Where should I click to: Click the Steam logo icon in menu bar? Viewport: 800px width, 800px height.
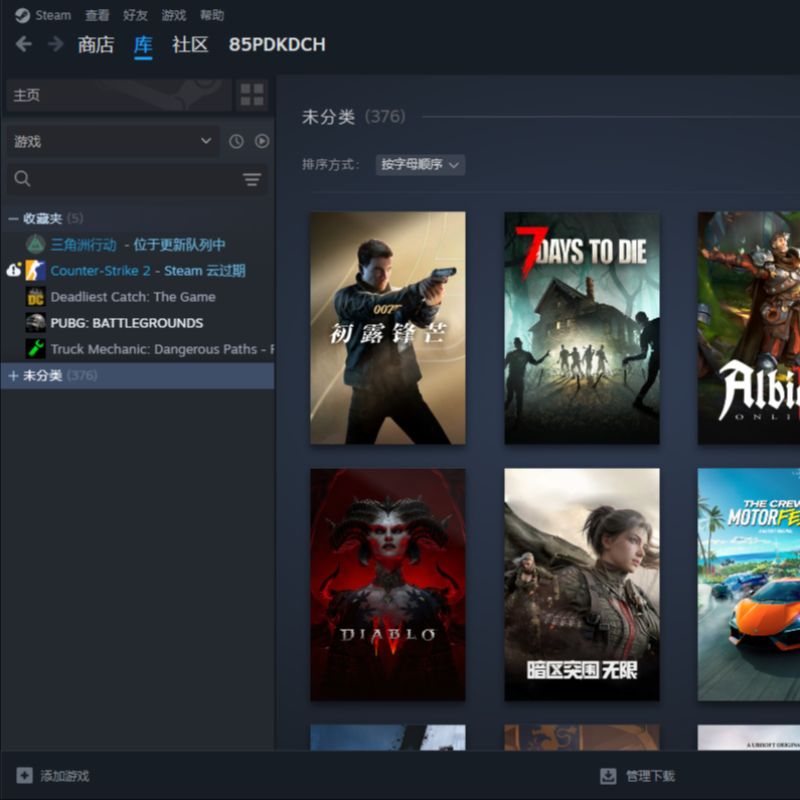pyautogui.click(x=22, y=15)
